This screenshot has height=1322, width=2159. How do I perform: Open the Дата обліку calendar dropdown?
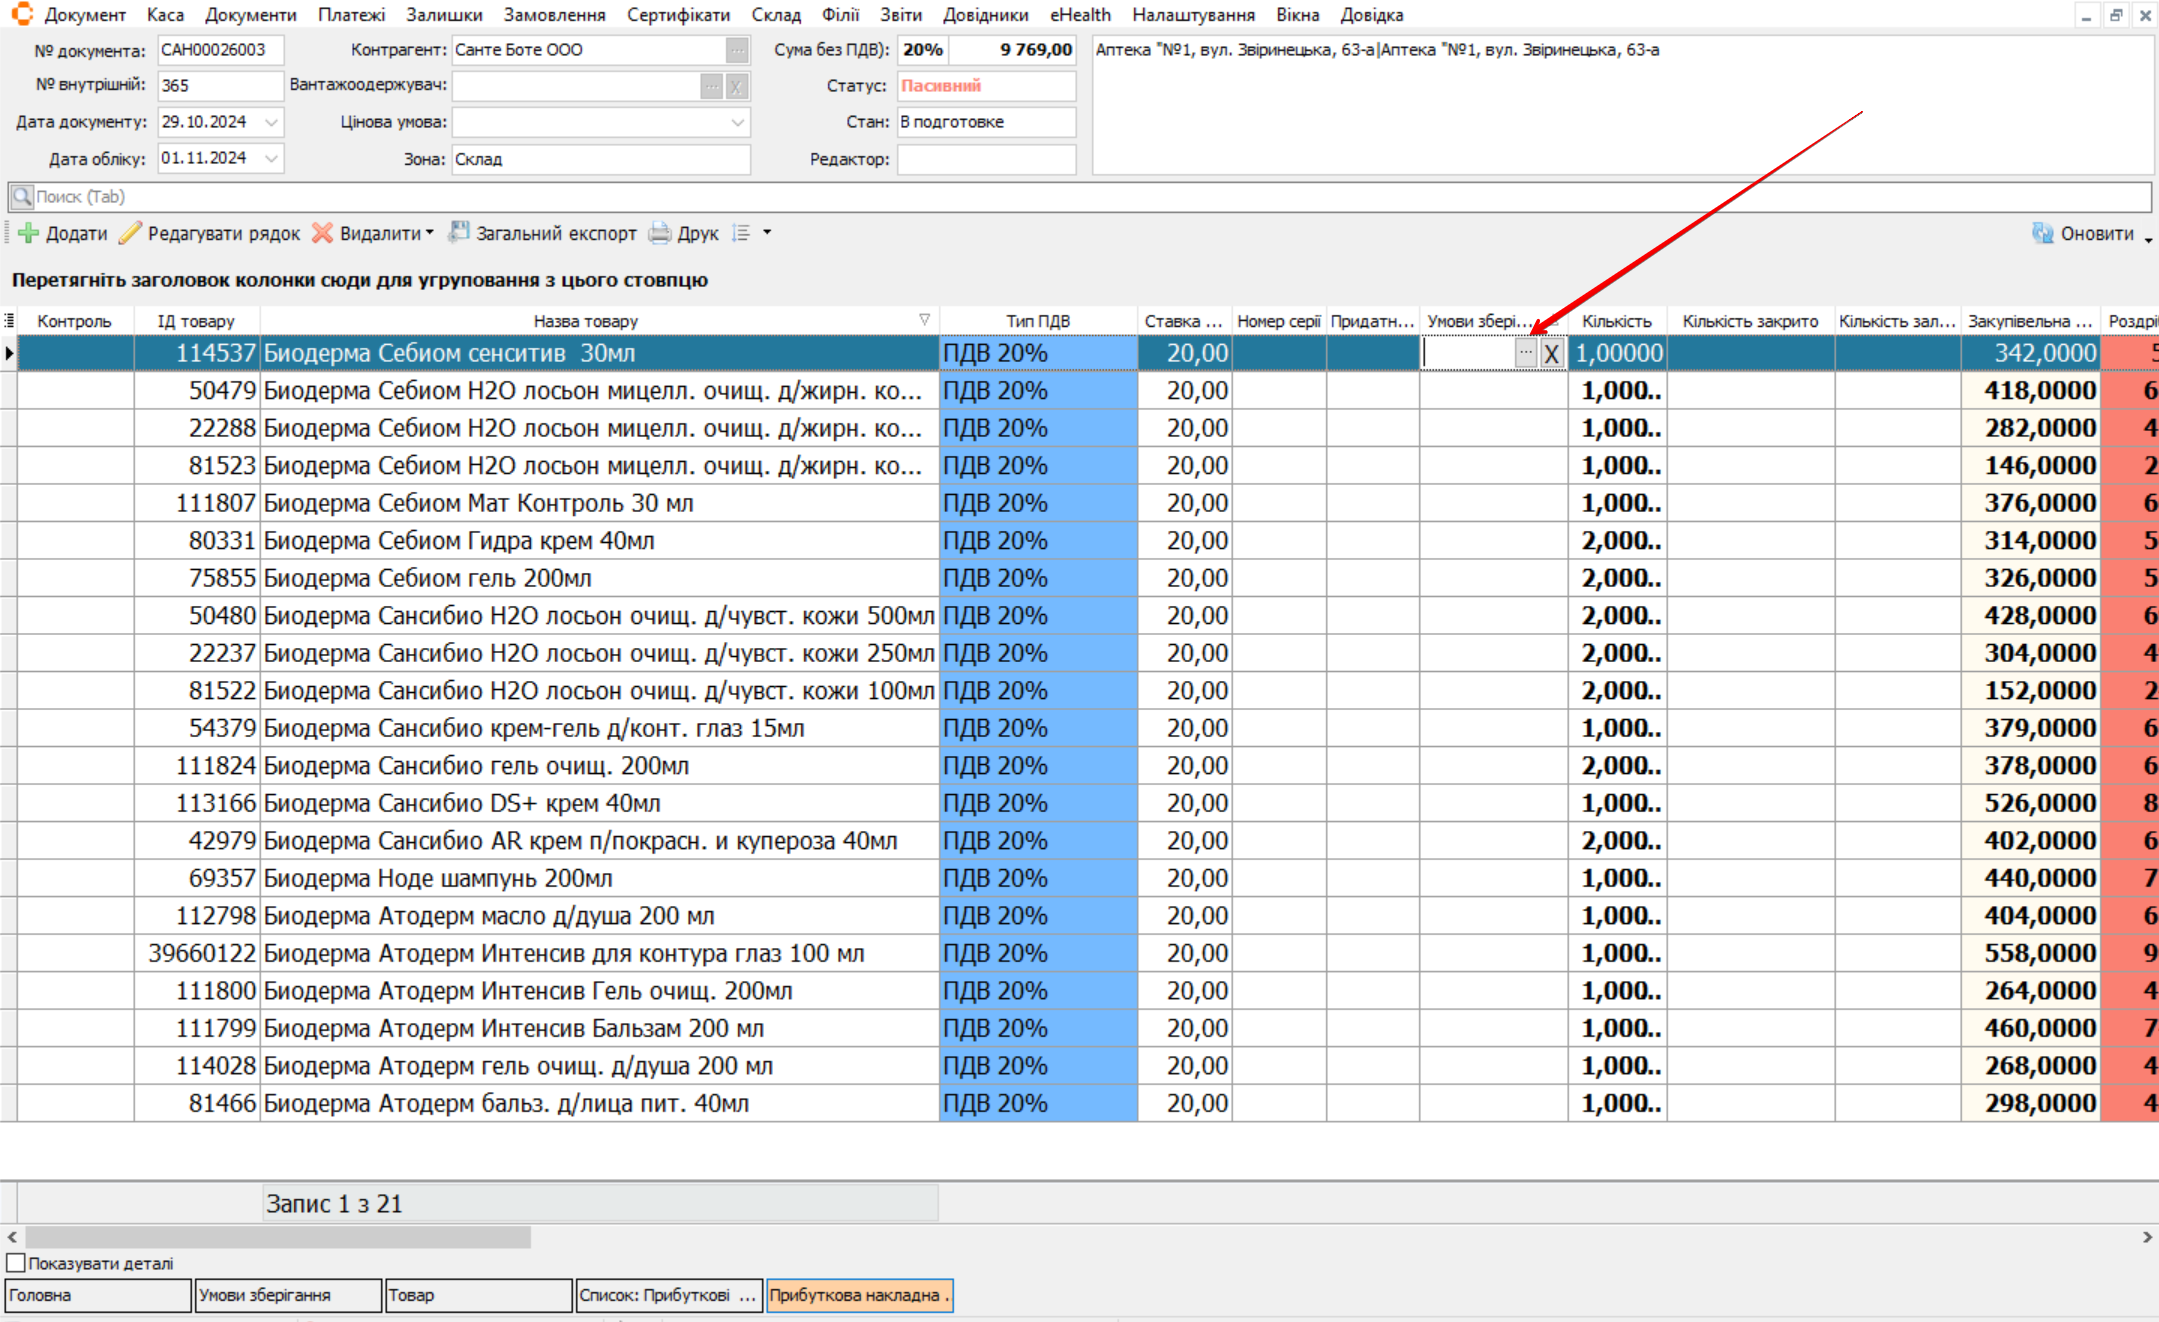point(271,158)
